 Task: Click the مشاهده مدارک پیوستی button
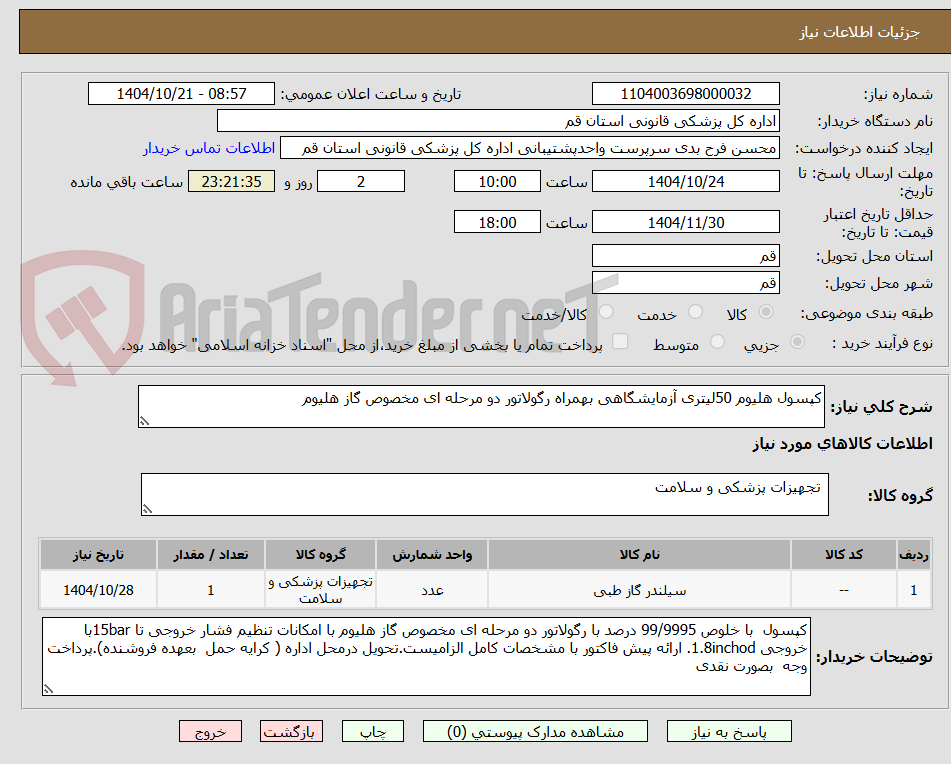(536, 731)
